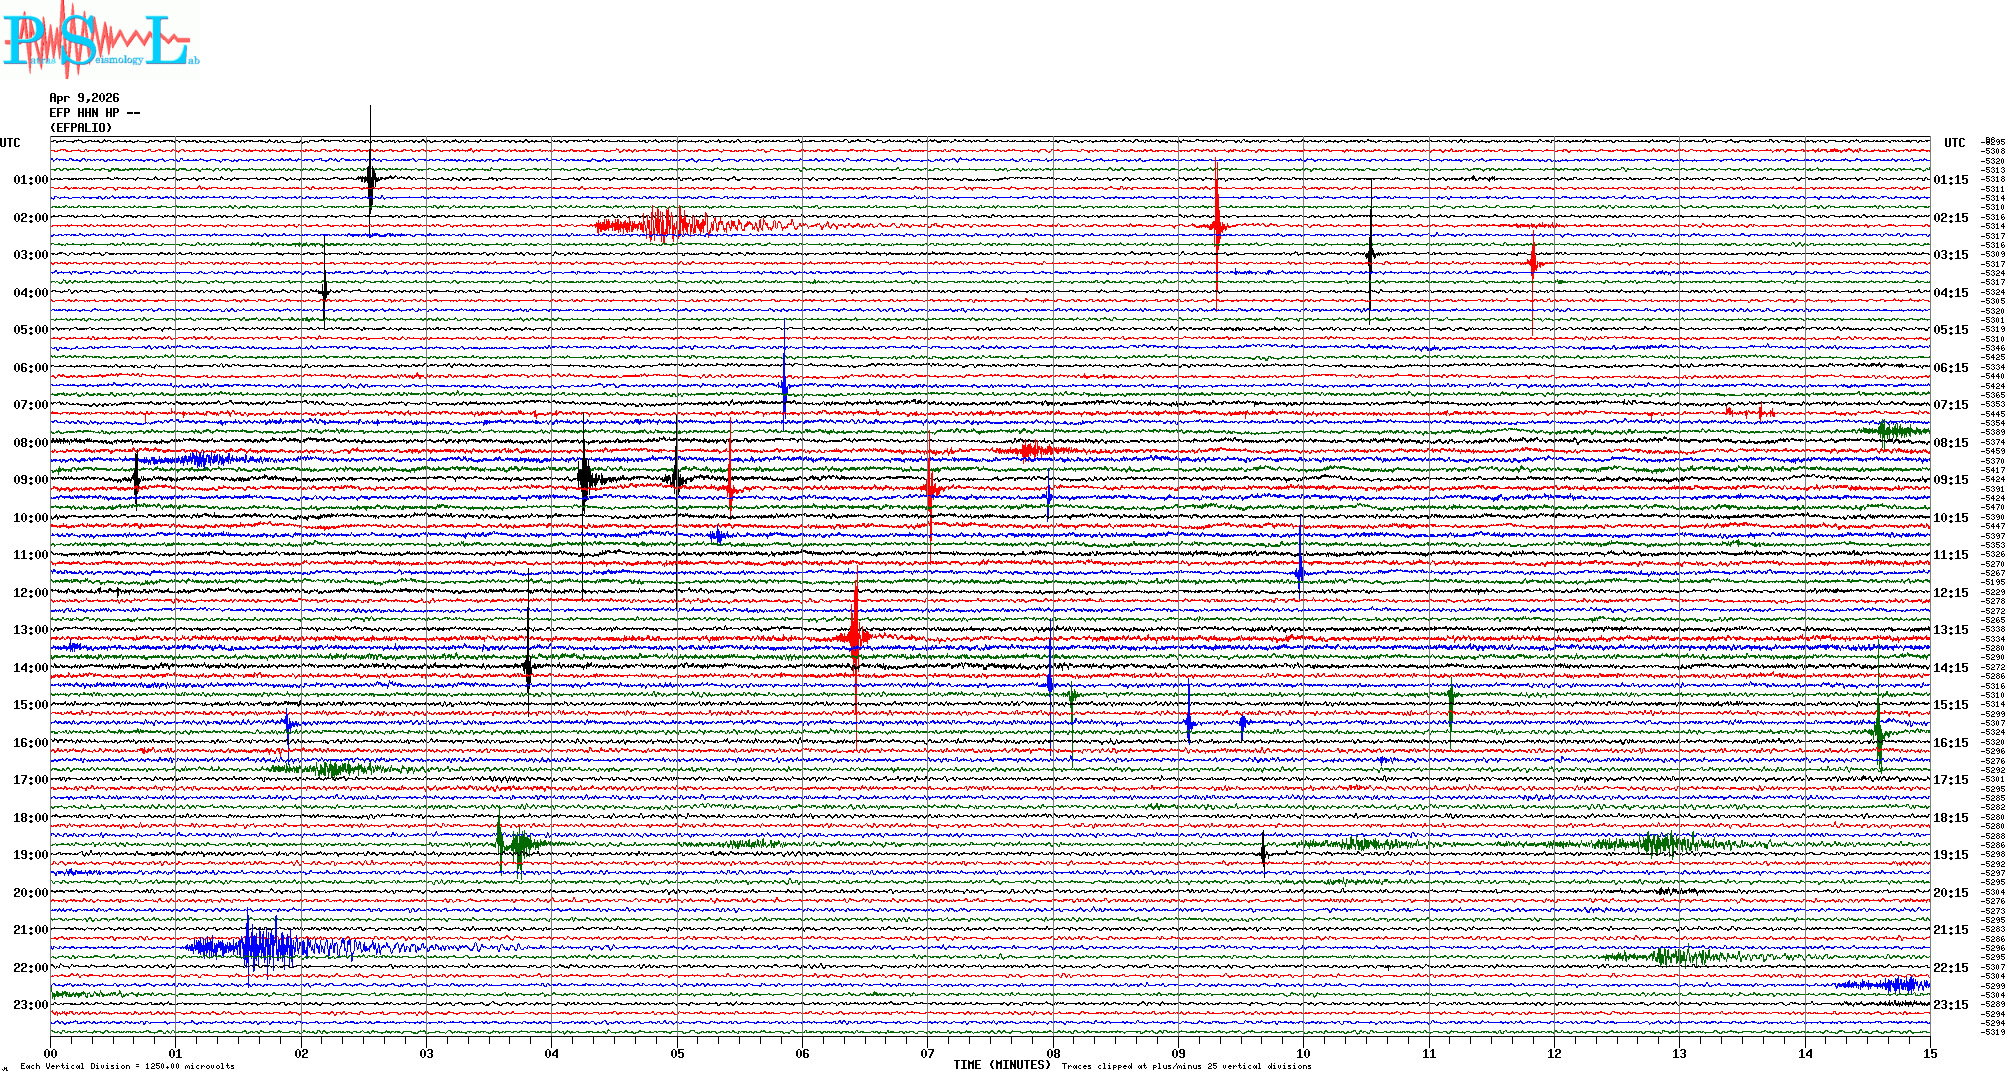This screenshot has height=1080, width=2010.
Task: Click the left UTC axis label
Action: click(x=10, y=143)
